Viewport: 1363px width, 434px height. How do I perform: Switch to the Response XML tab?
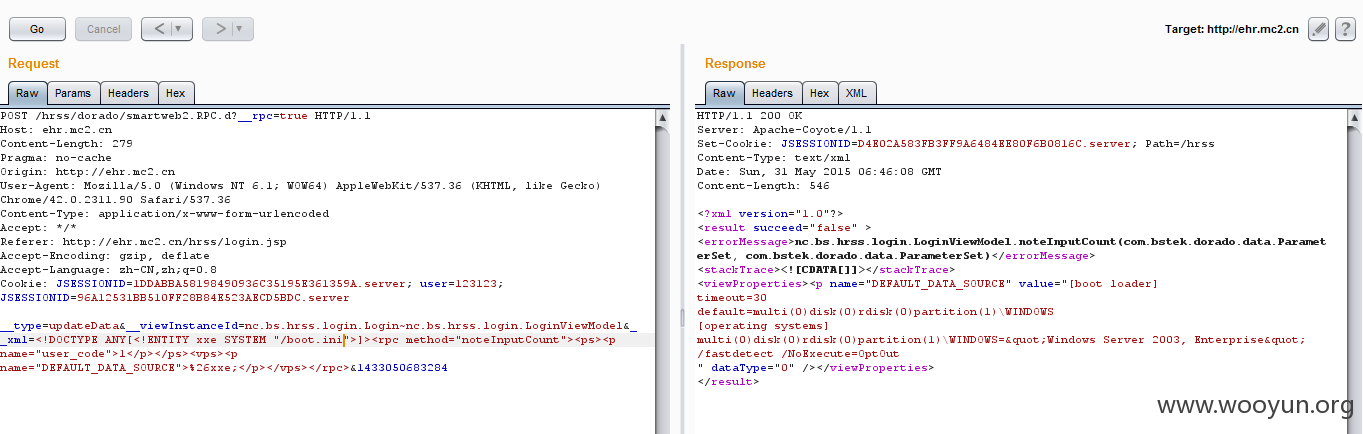coord(857,93)
